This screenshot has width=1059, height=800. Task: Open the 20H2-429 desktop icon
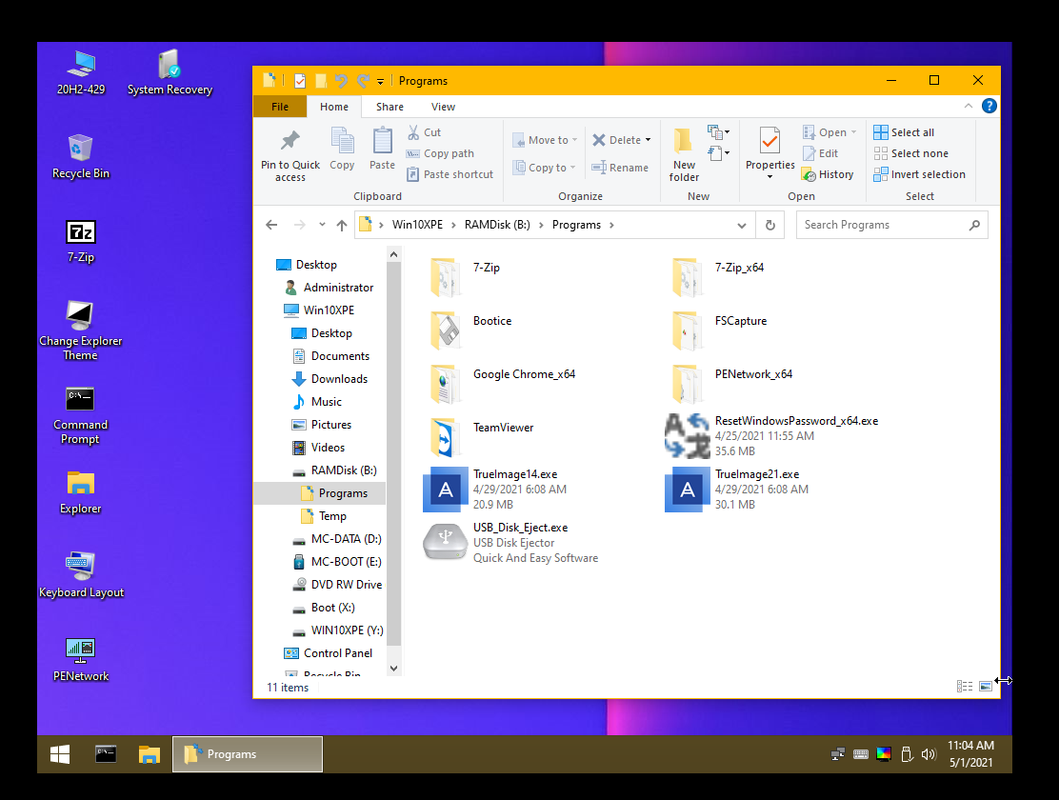click(x=81, y=72)
